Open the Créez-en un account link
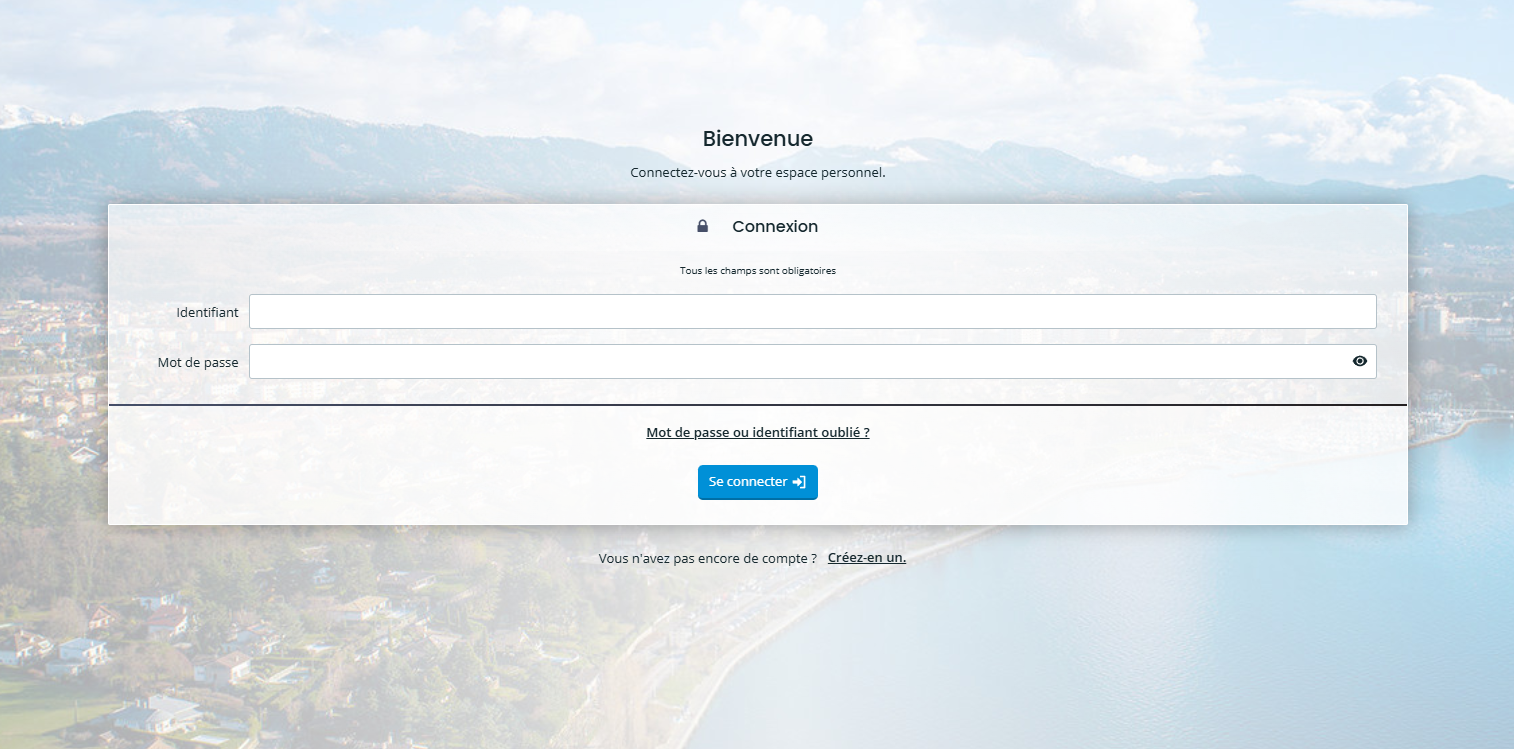The width and height of the screenshot is (1514, 749). [x=867, y=558]
